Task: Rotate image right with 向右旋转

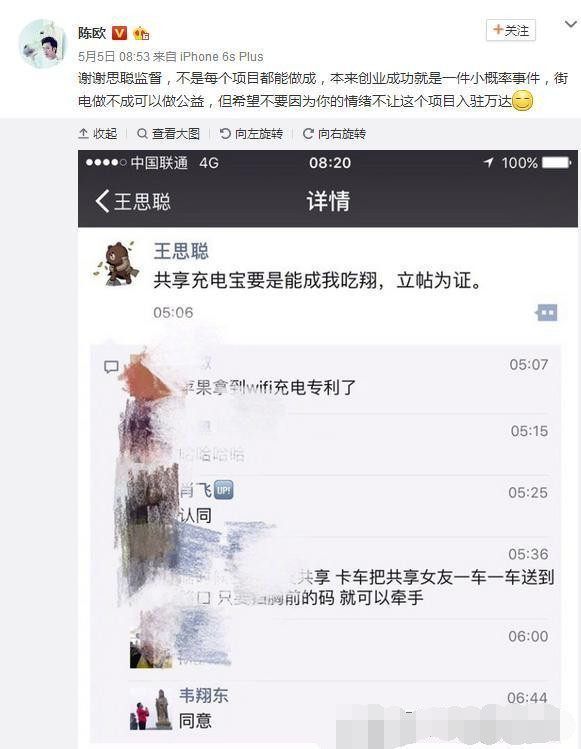Action: (x=334, y=134)
